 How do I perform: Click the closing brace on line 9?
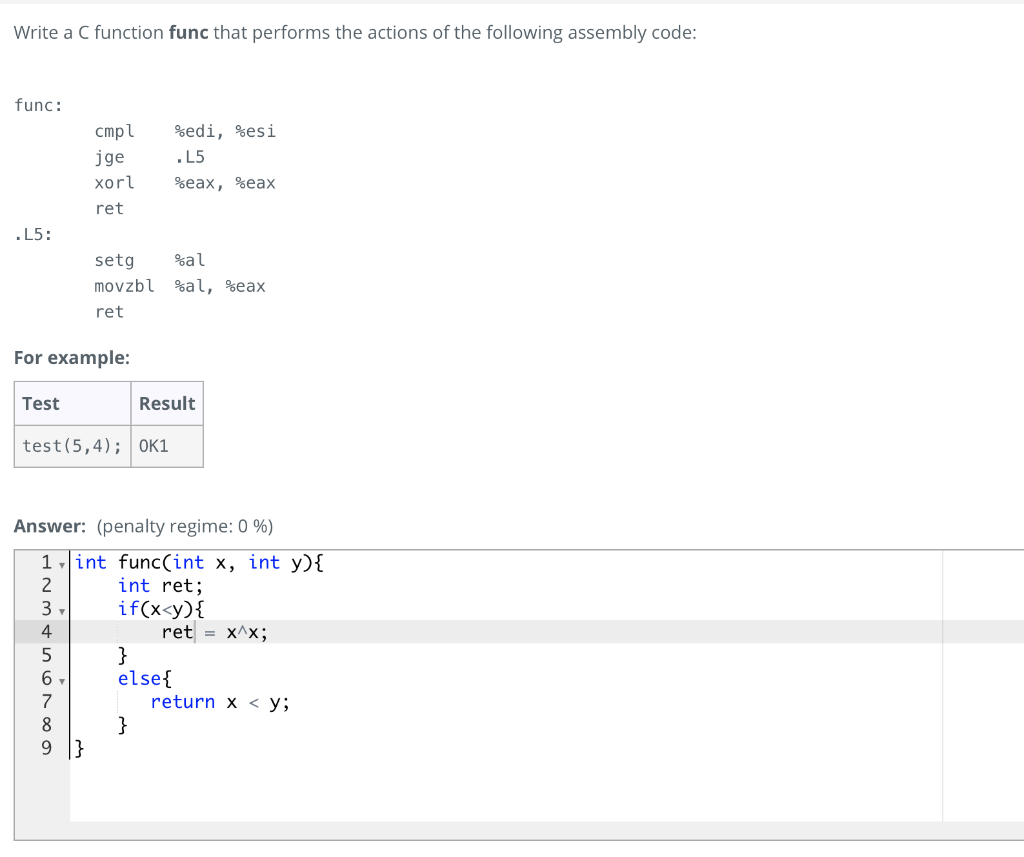click(x=79, y=747)
